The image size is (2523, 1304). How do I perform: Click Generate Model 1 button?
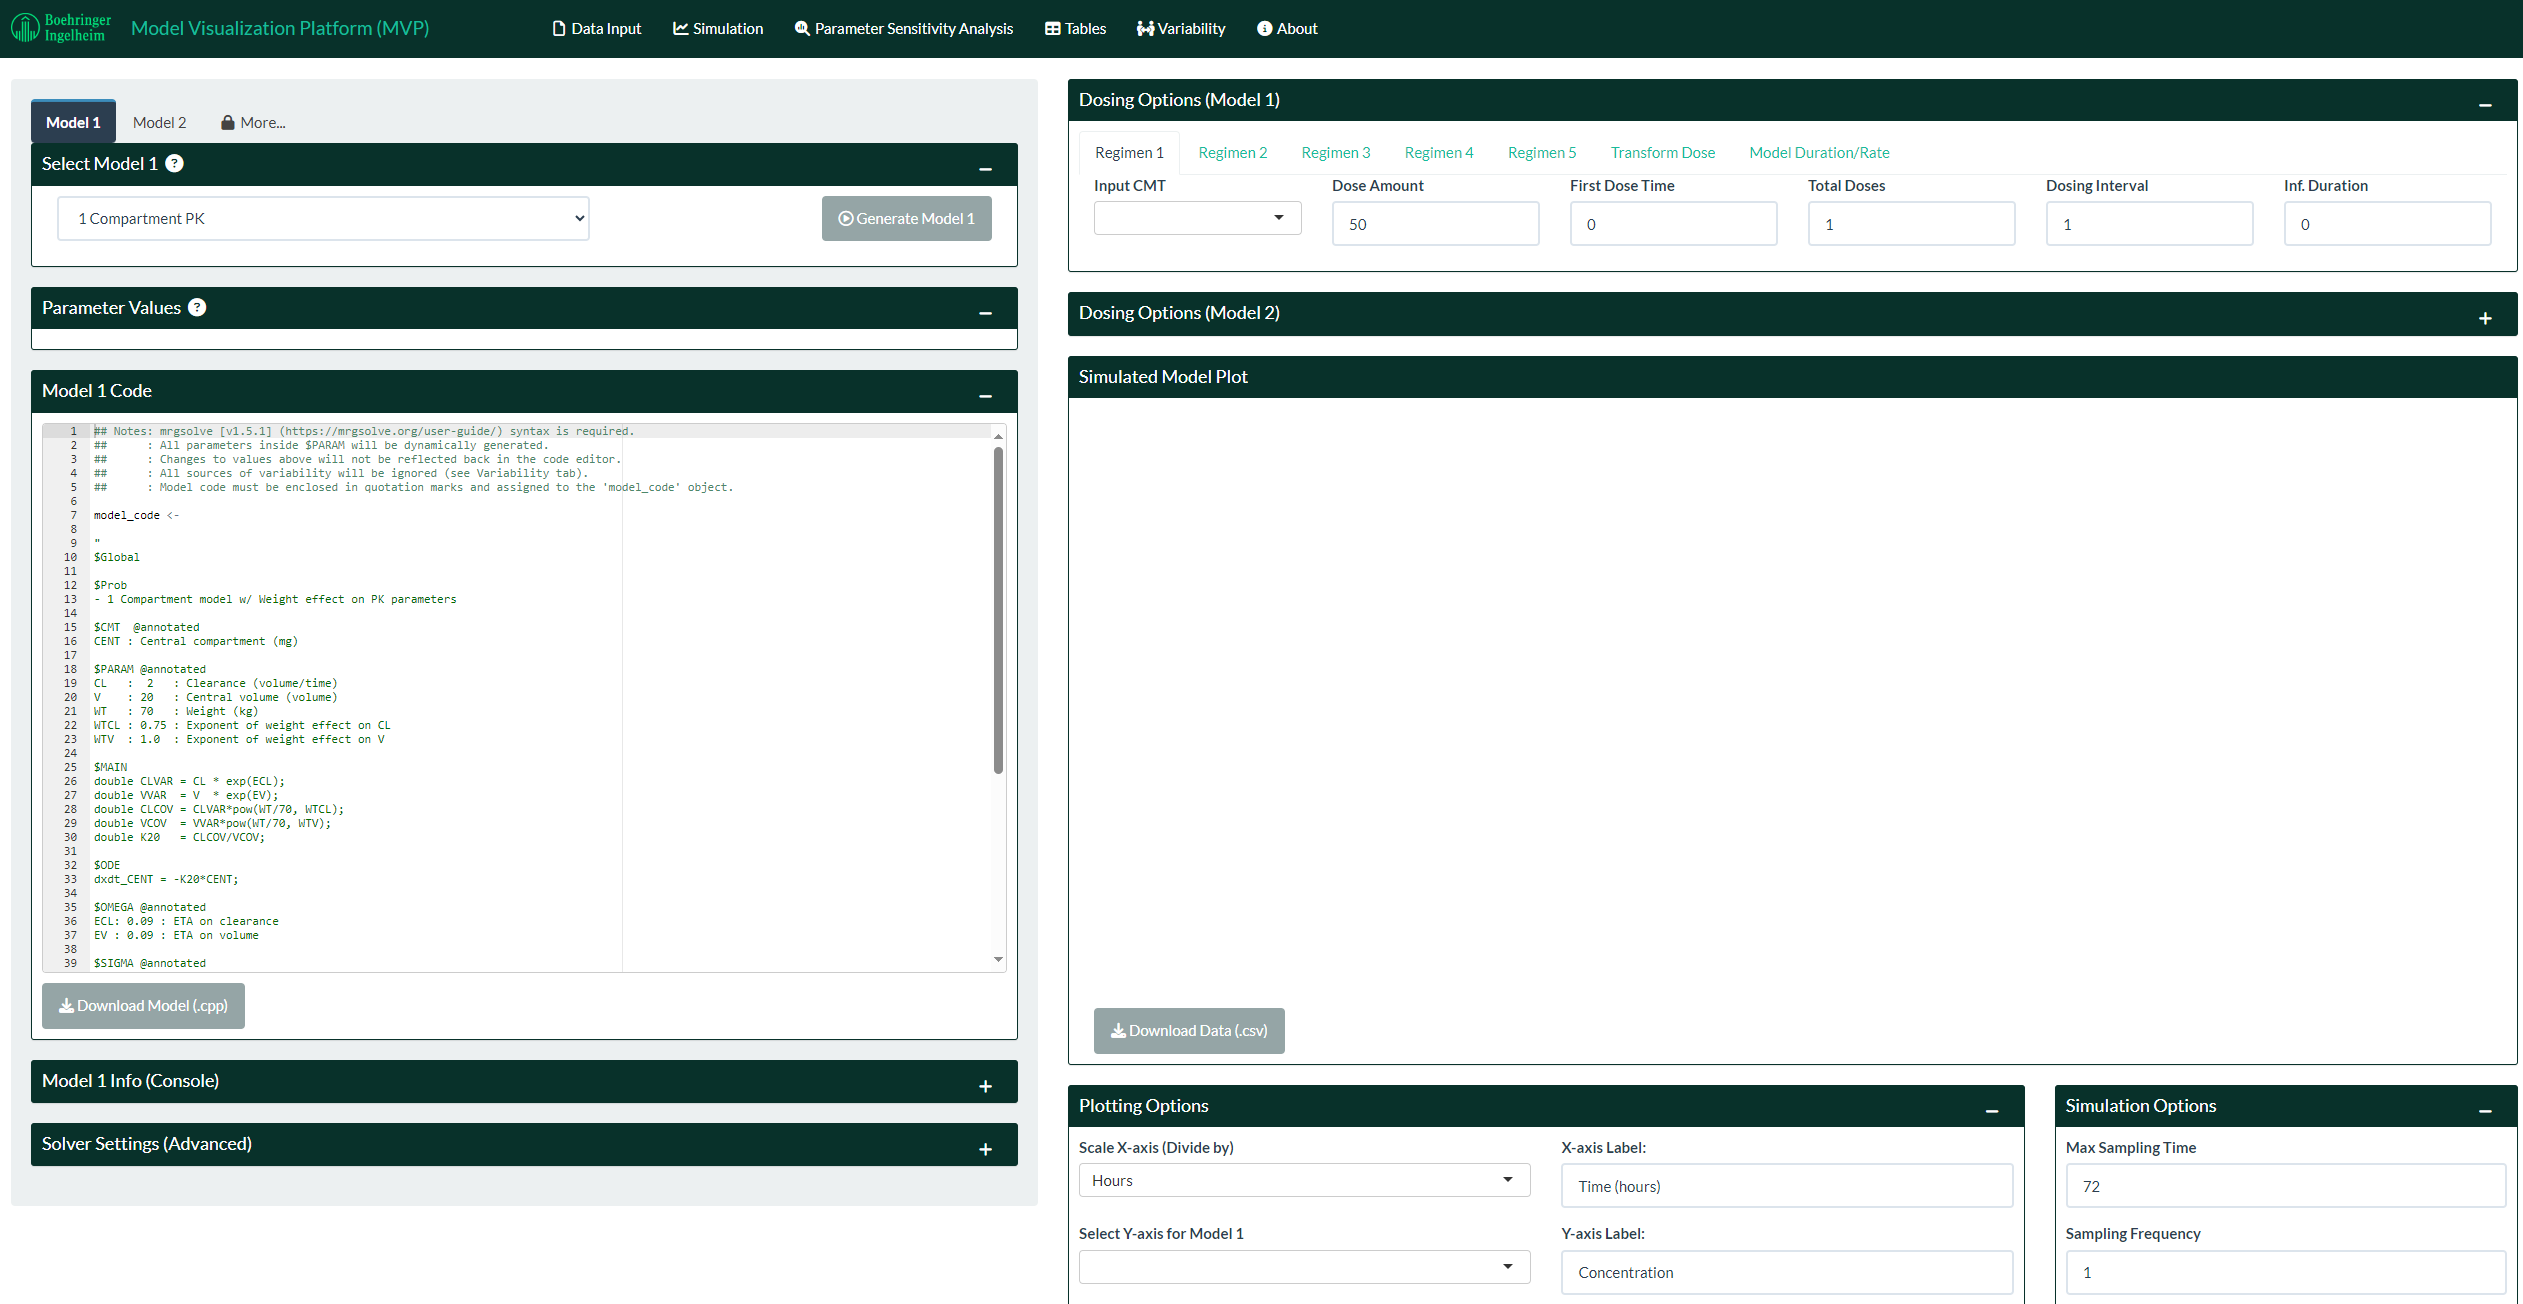(906, 219)
